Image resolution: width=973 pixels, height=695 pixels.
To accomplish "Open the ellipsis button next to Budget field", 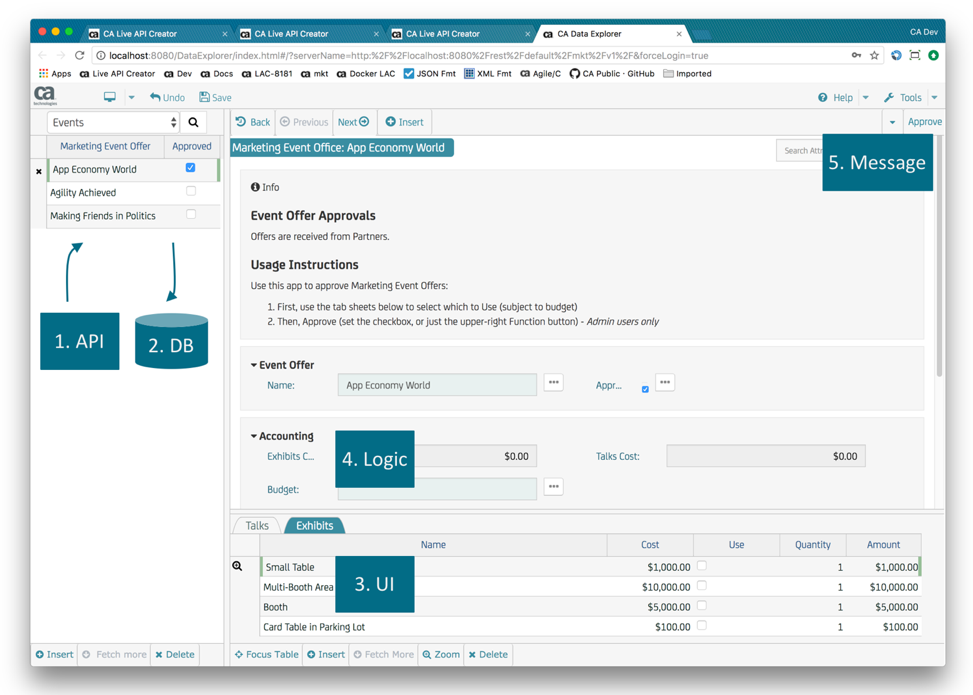I will click(553, 487).
